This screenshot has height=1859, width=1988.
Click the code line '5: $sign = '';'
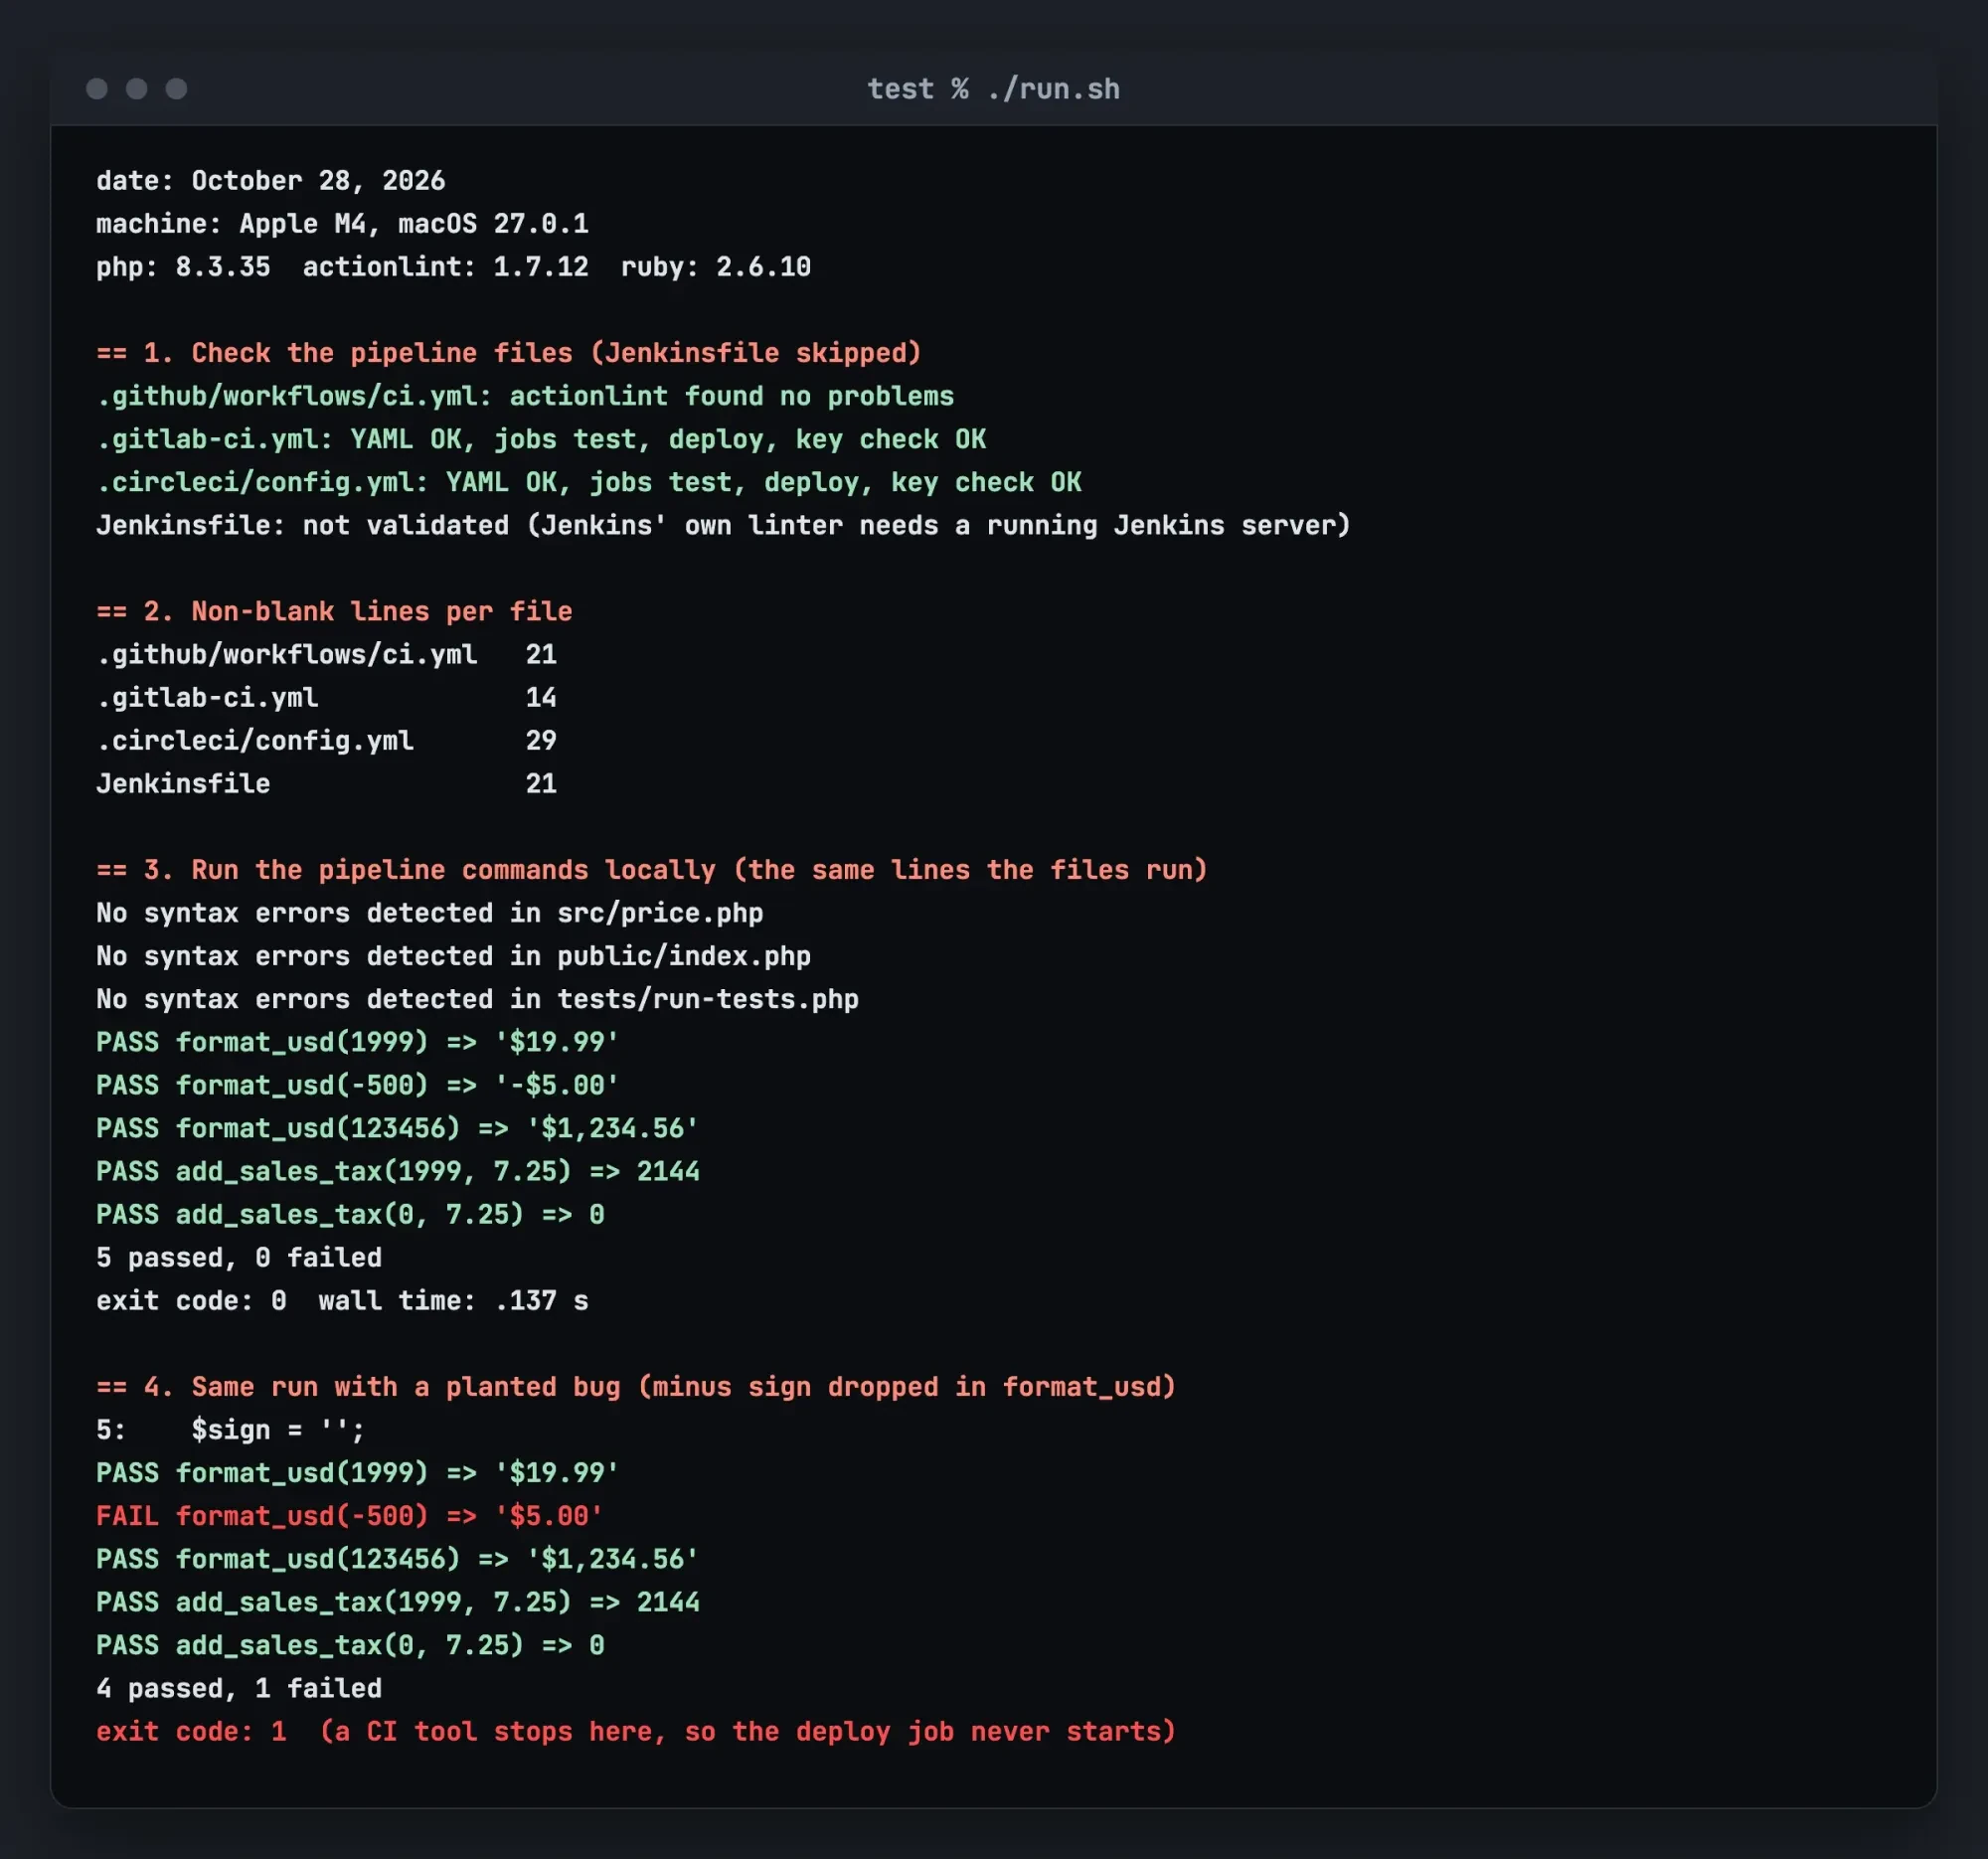tap(231, 1430)
